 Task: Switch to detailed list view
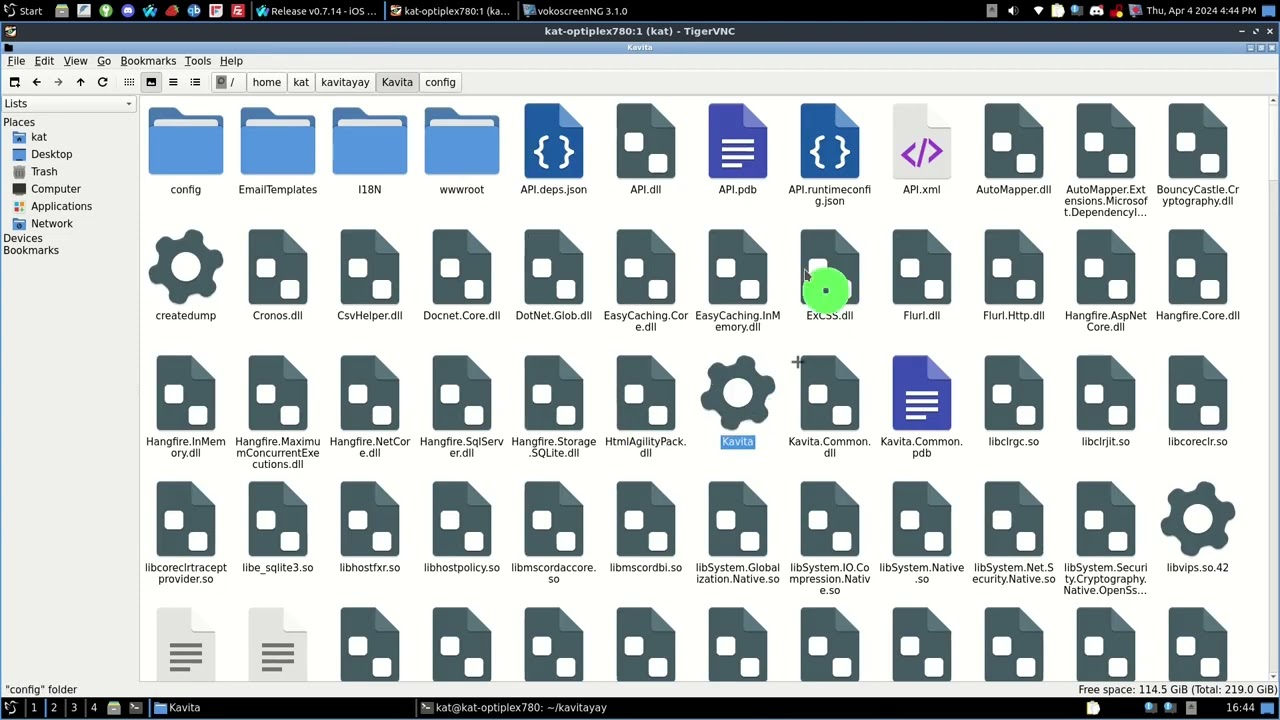coord(195,82)
